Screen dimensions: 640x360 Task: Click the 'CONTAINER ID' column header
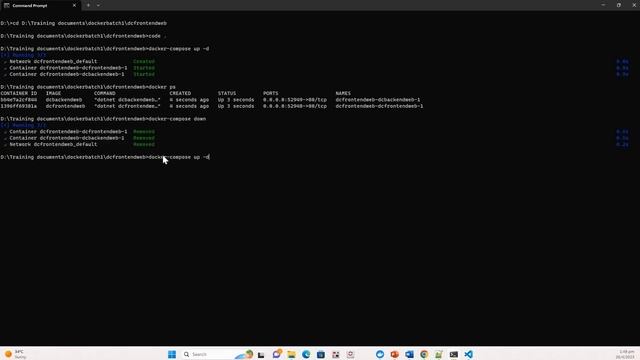[19, 93]
